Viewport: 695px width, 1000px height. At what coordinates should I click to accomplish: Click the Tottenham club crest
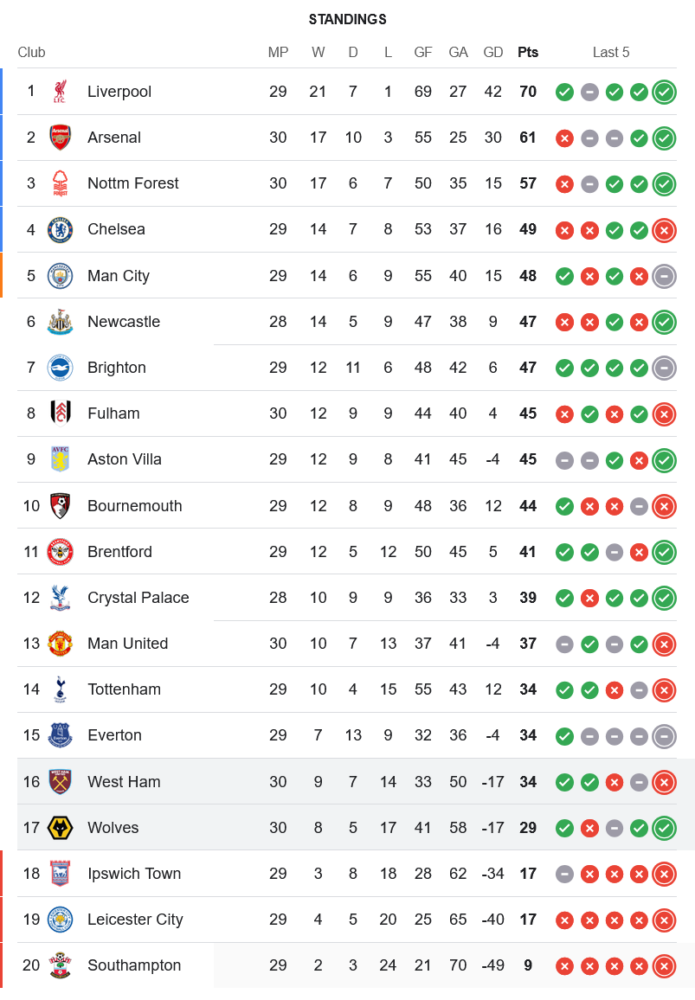point(61,689)
